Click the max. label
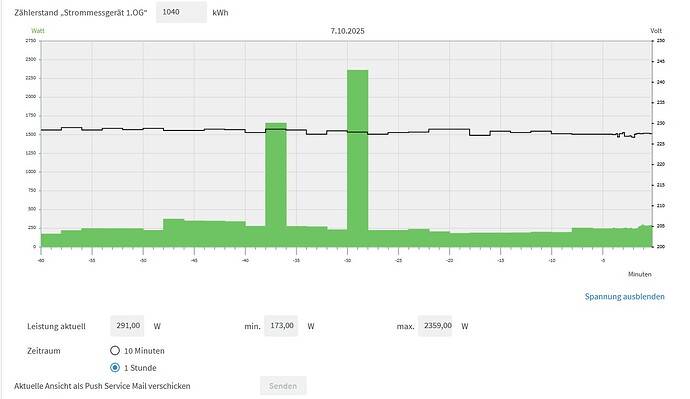 pyautogui.click(x=405, y=326)
